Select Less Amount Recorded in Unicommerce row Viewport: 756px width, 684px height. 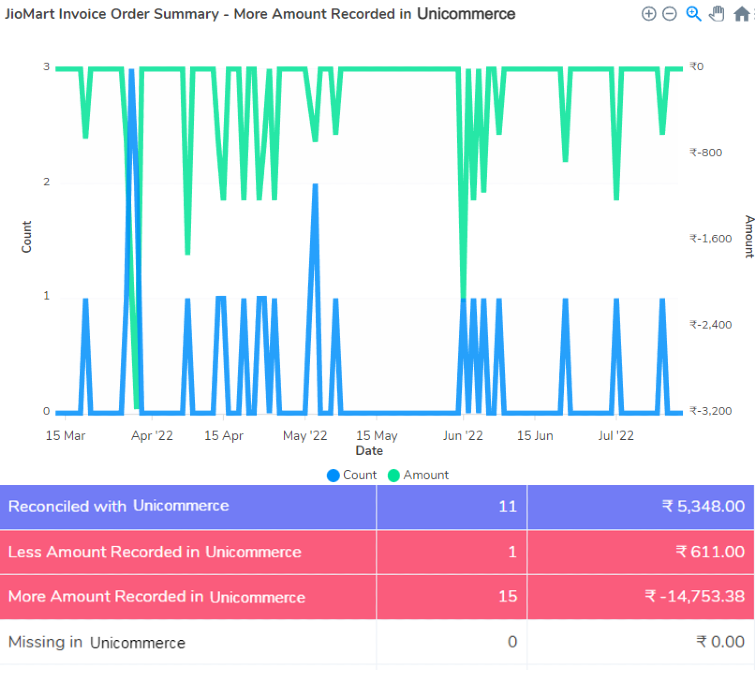(377, 552)
